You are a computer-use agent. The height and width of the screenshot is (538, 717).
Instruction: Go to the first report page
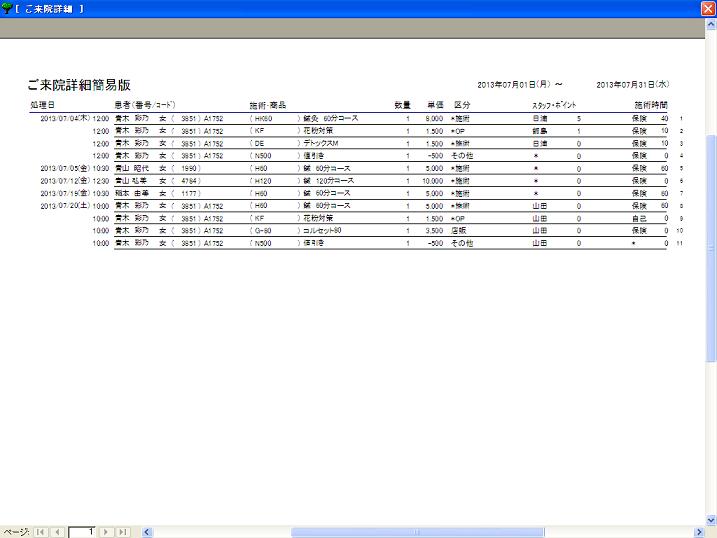[x=41, y=532]
